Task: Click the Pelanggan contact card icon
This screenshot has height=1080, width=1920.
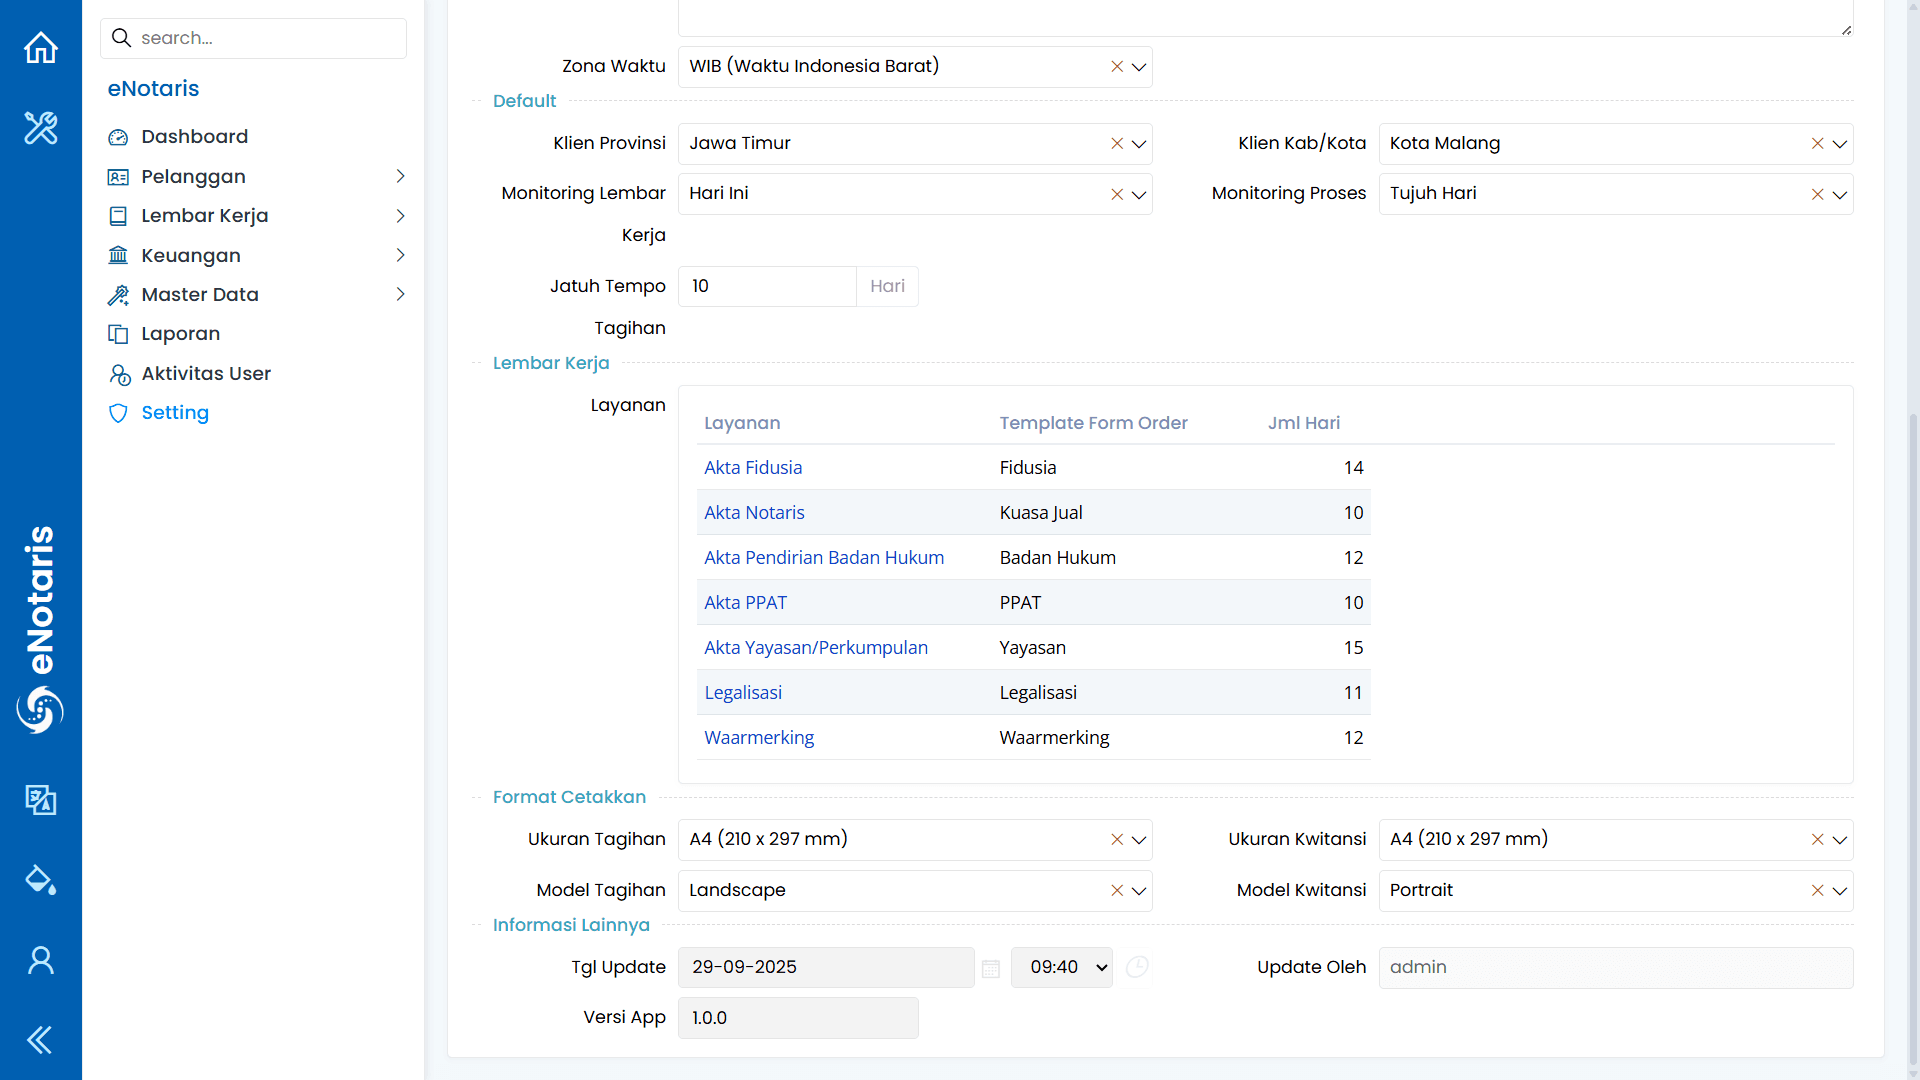Action: 118,177
